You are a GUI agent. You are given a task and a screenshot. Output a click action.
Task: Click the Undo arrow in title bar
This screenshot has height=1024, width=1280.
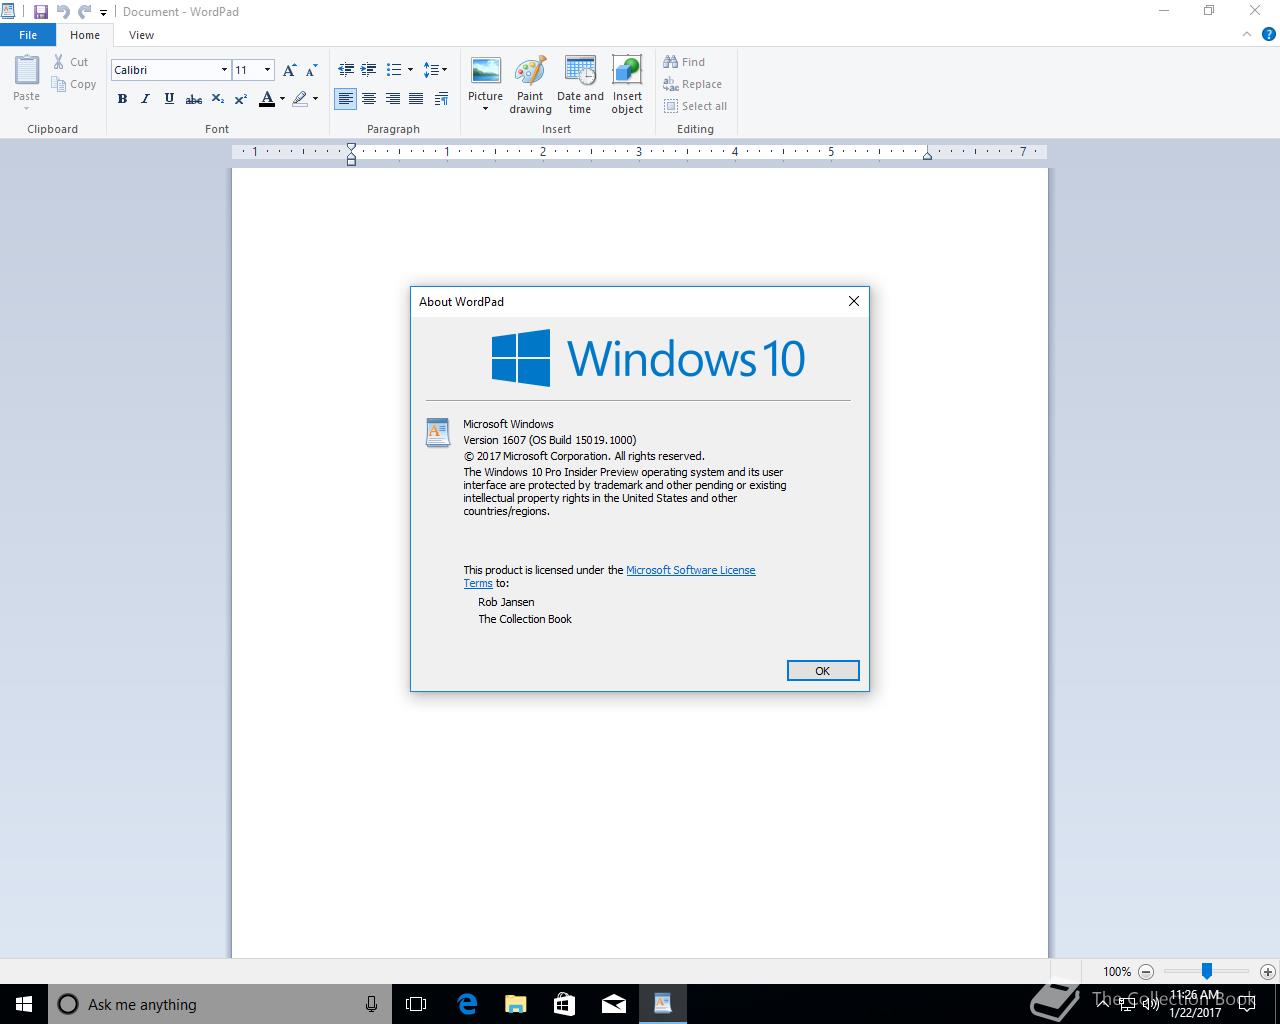click(x=63, y=12)
